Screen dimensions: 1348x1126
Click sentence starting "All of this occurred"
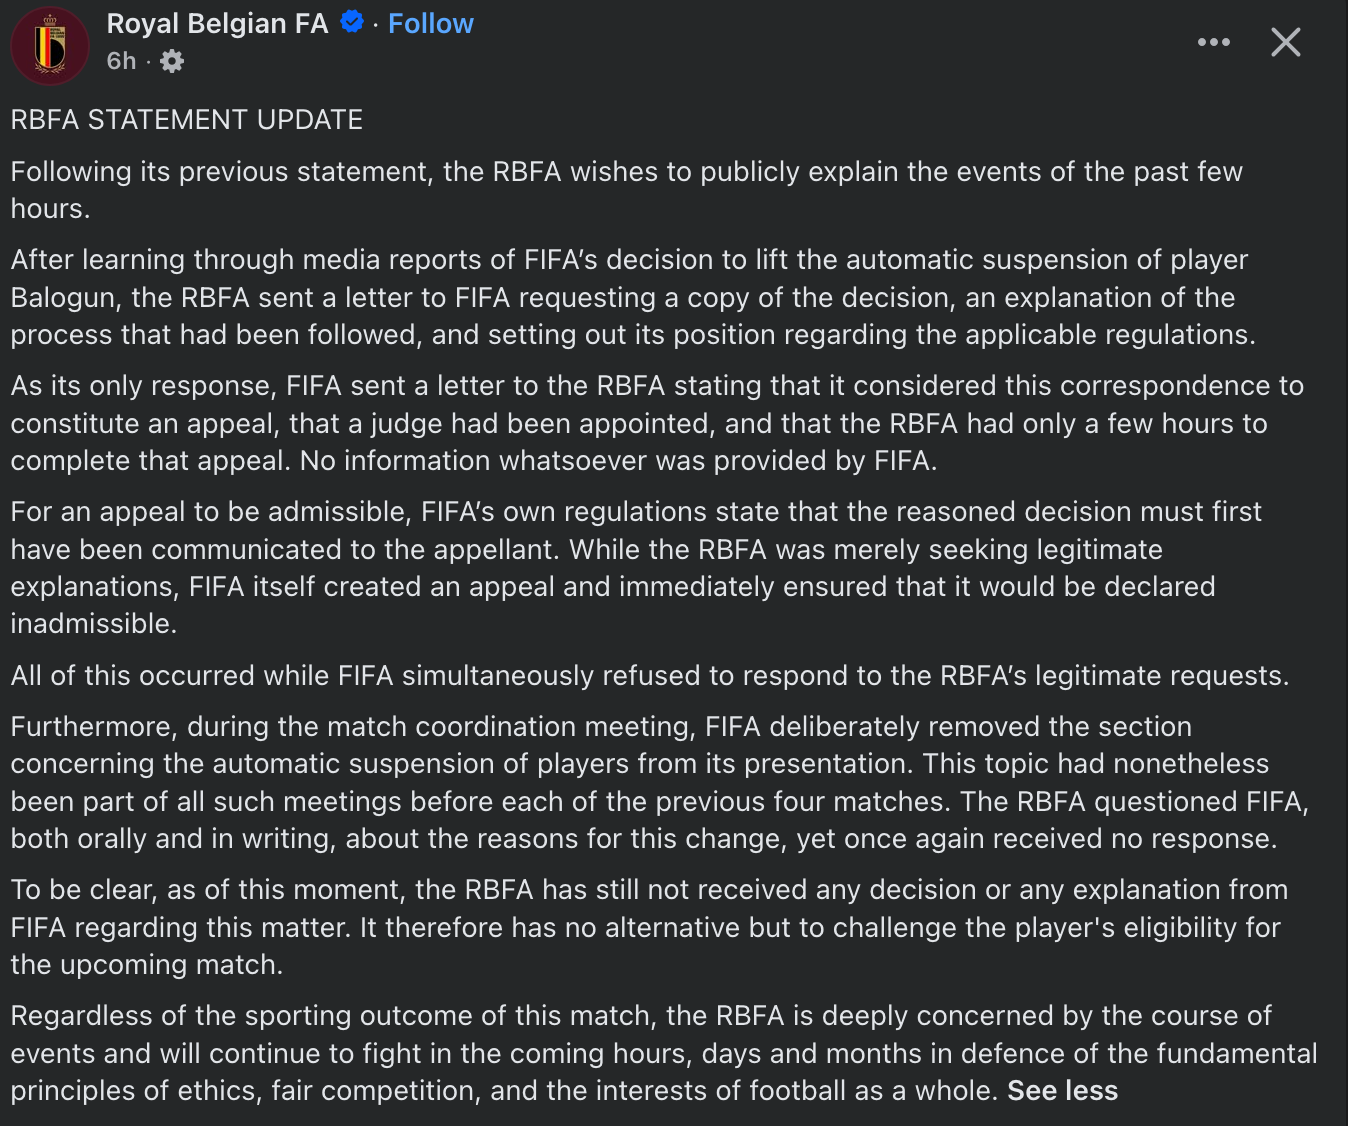[650, 676]
